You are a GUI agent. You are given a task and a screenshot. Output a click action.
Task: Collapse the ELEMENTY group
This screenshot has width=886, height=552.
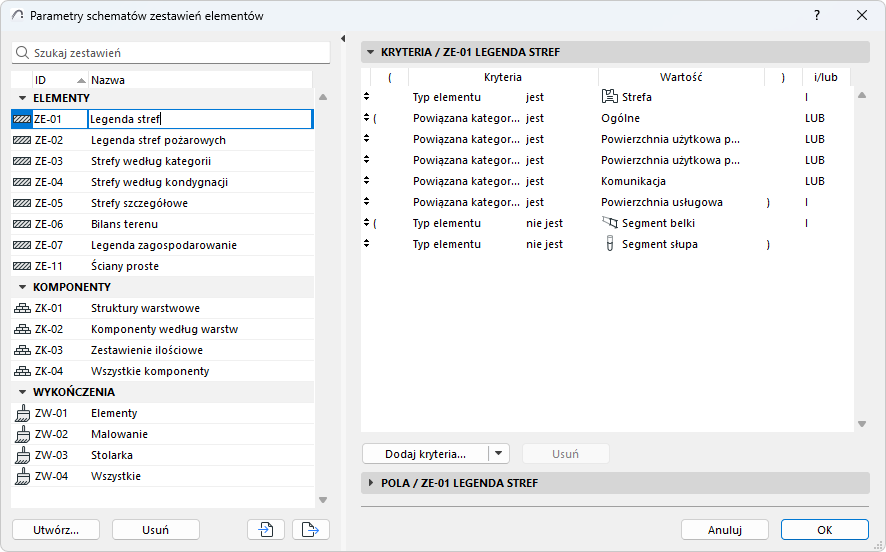pyautogui.click(x=22, y=97)
